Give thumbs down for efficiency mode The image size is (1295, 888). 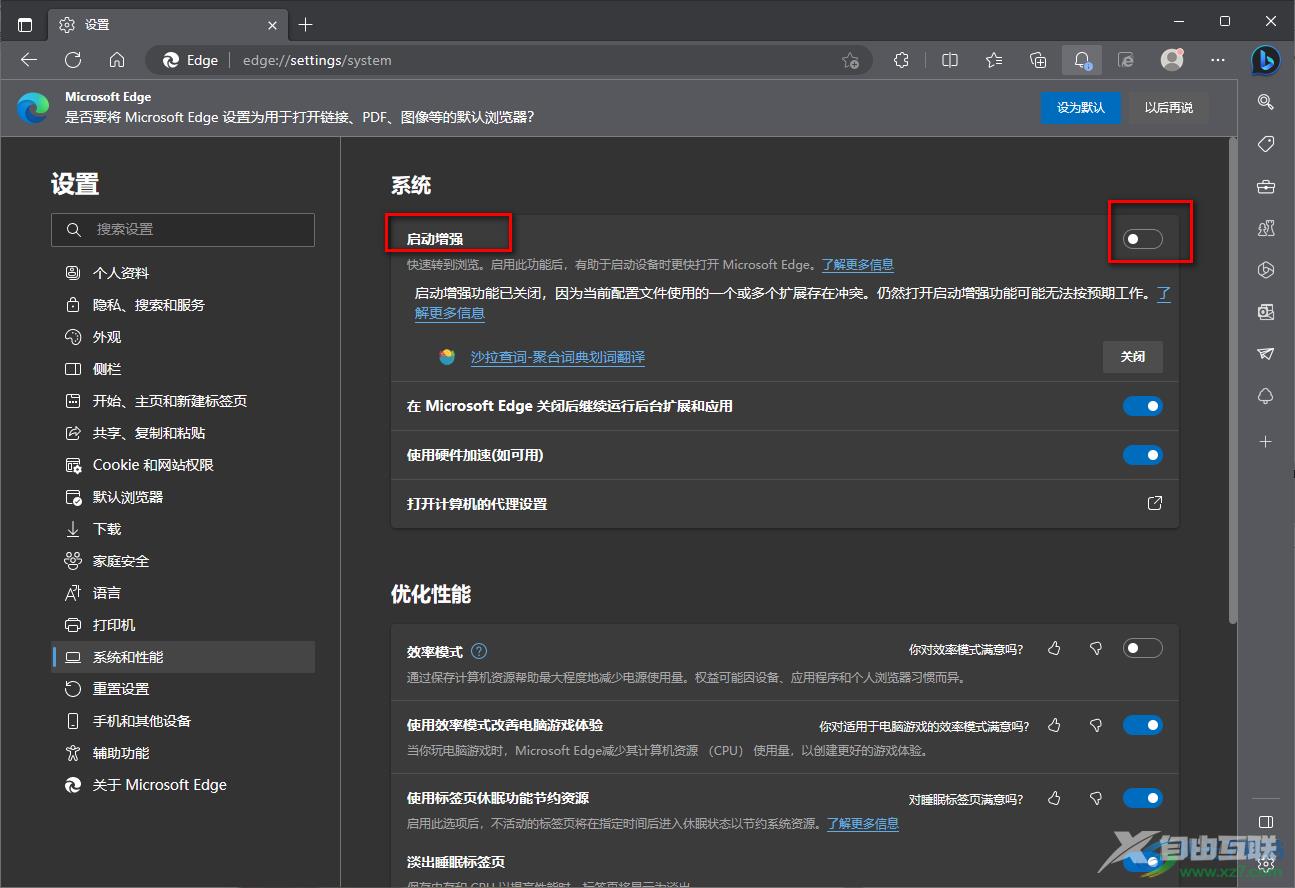click(x=1095, y=649)
